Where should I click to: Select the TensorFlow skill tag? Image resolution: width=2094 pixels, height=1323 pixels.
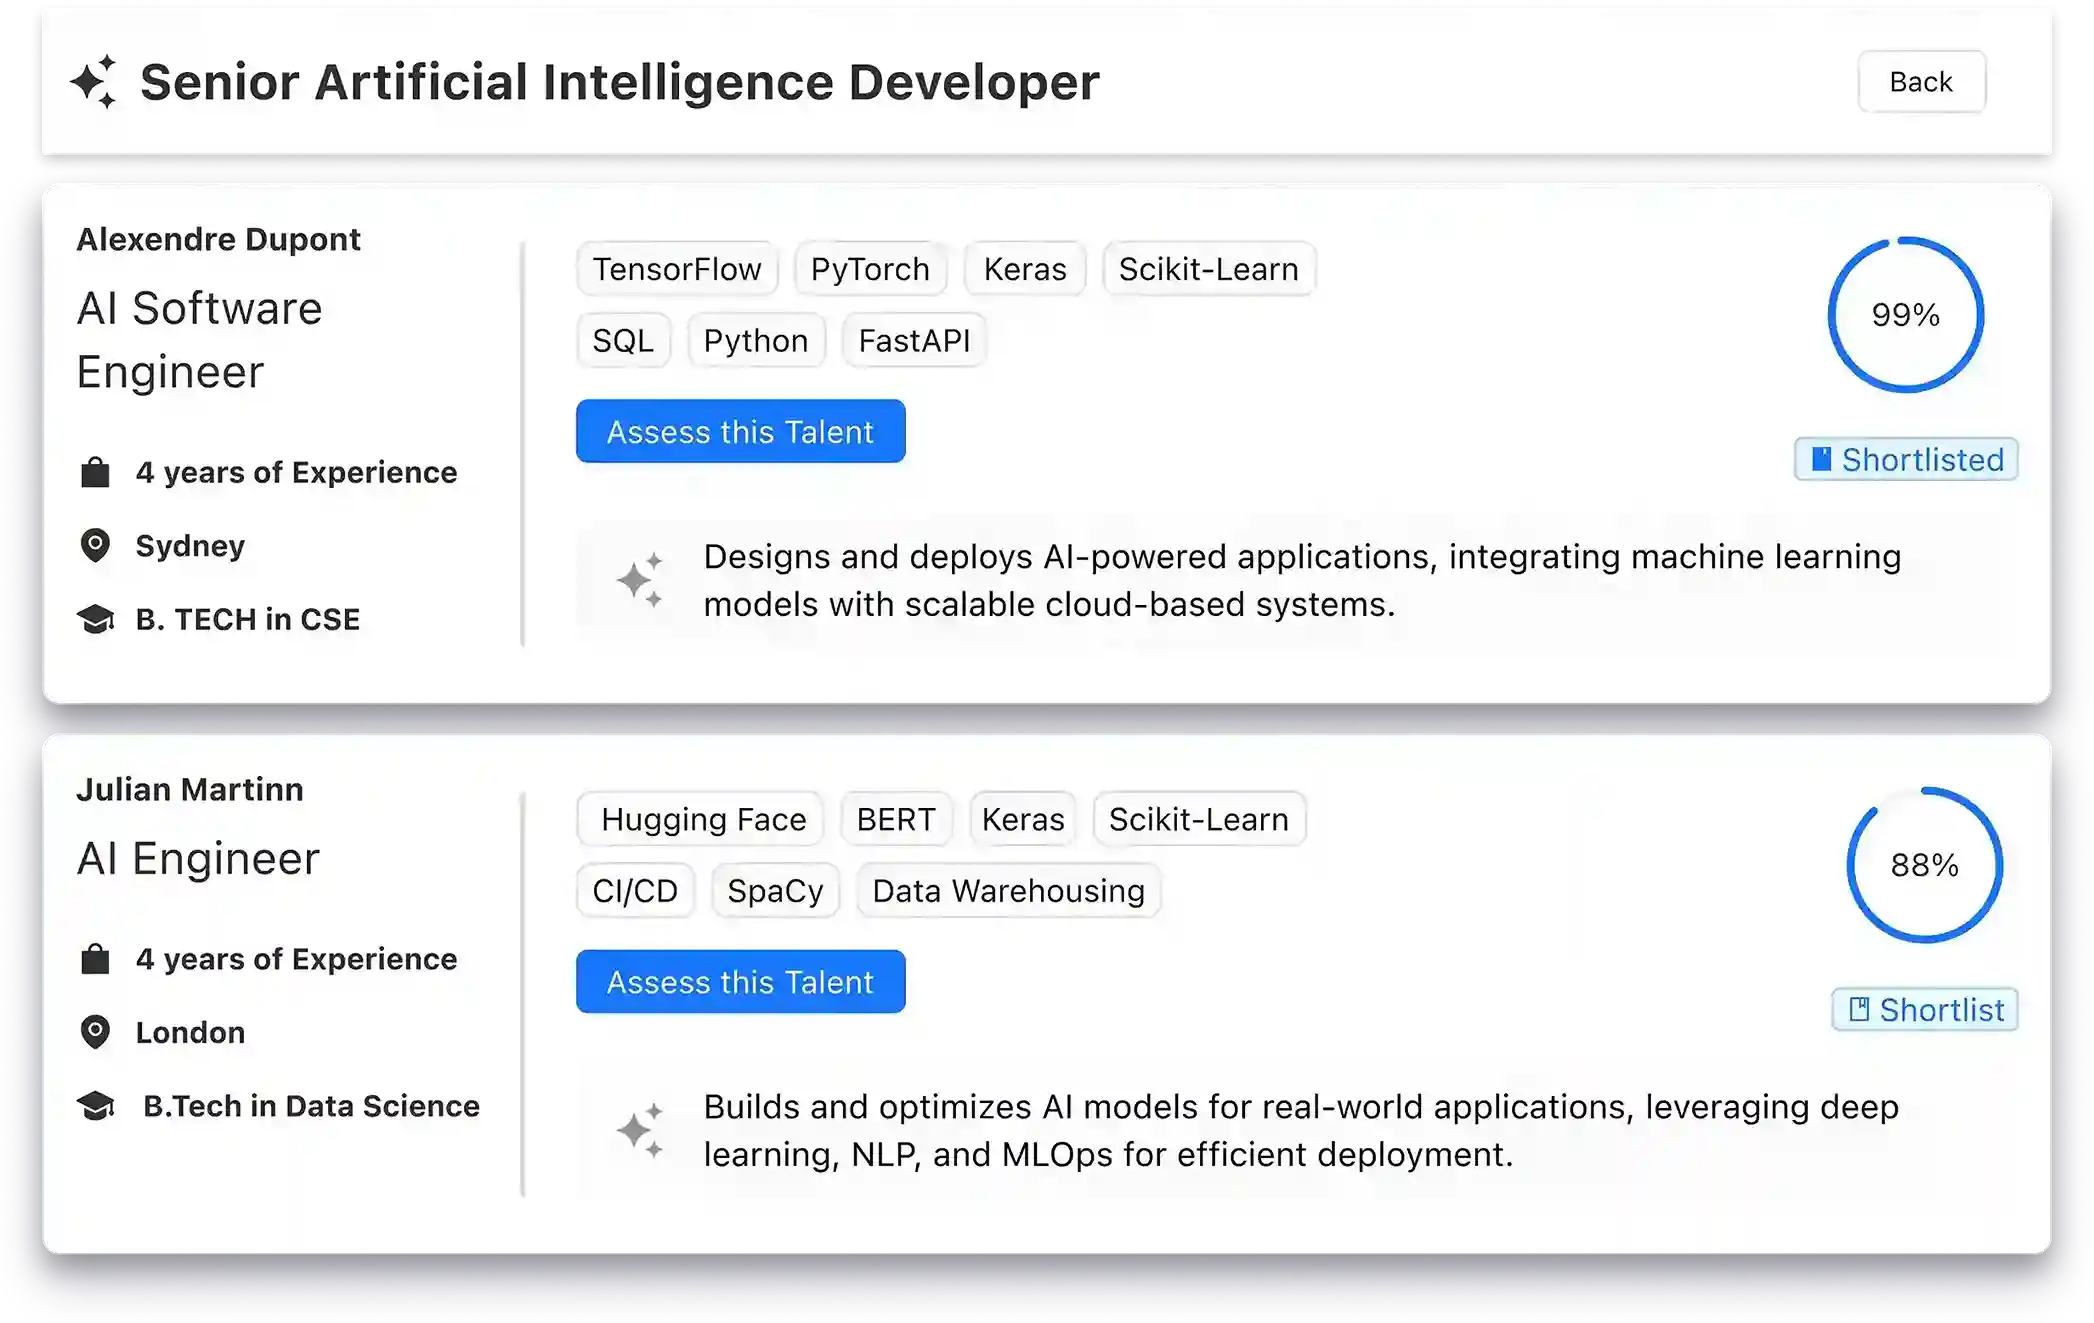click(677, 269)
